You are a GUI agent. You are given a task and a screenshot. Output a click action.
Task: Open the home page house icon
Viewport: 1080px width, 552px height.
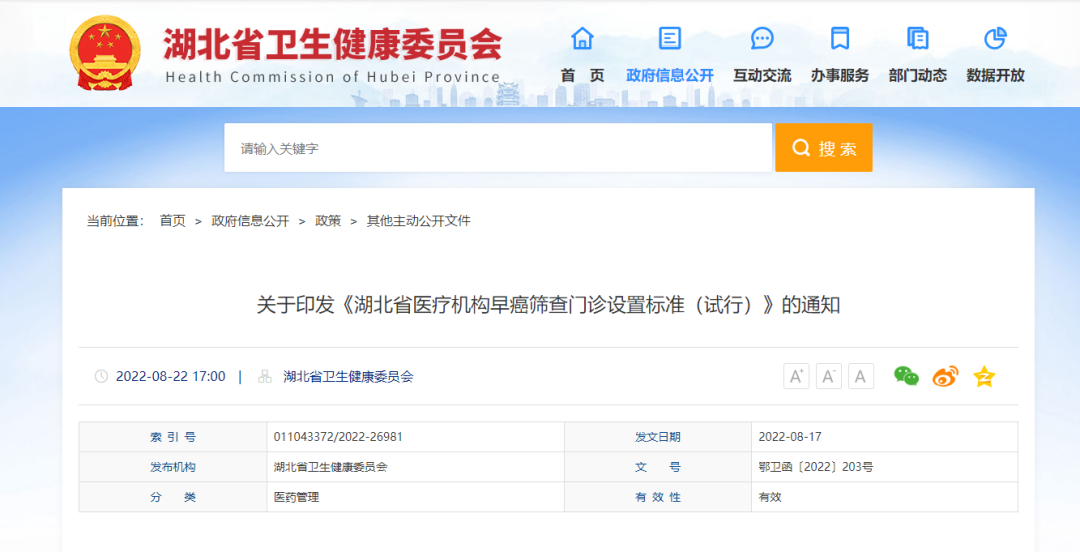click(x=582, y=38)
